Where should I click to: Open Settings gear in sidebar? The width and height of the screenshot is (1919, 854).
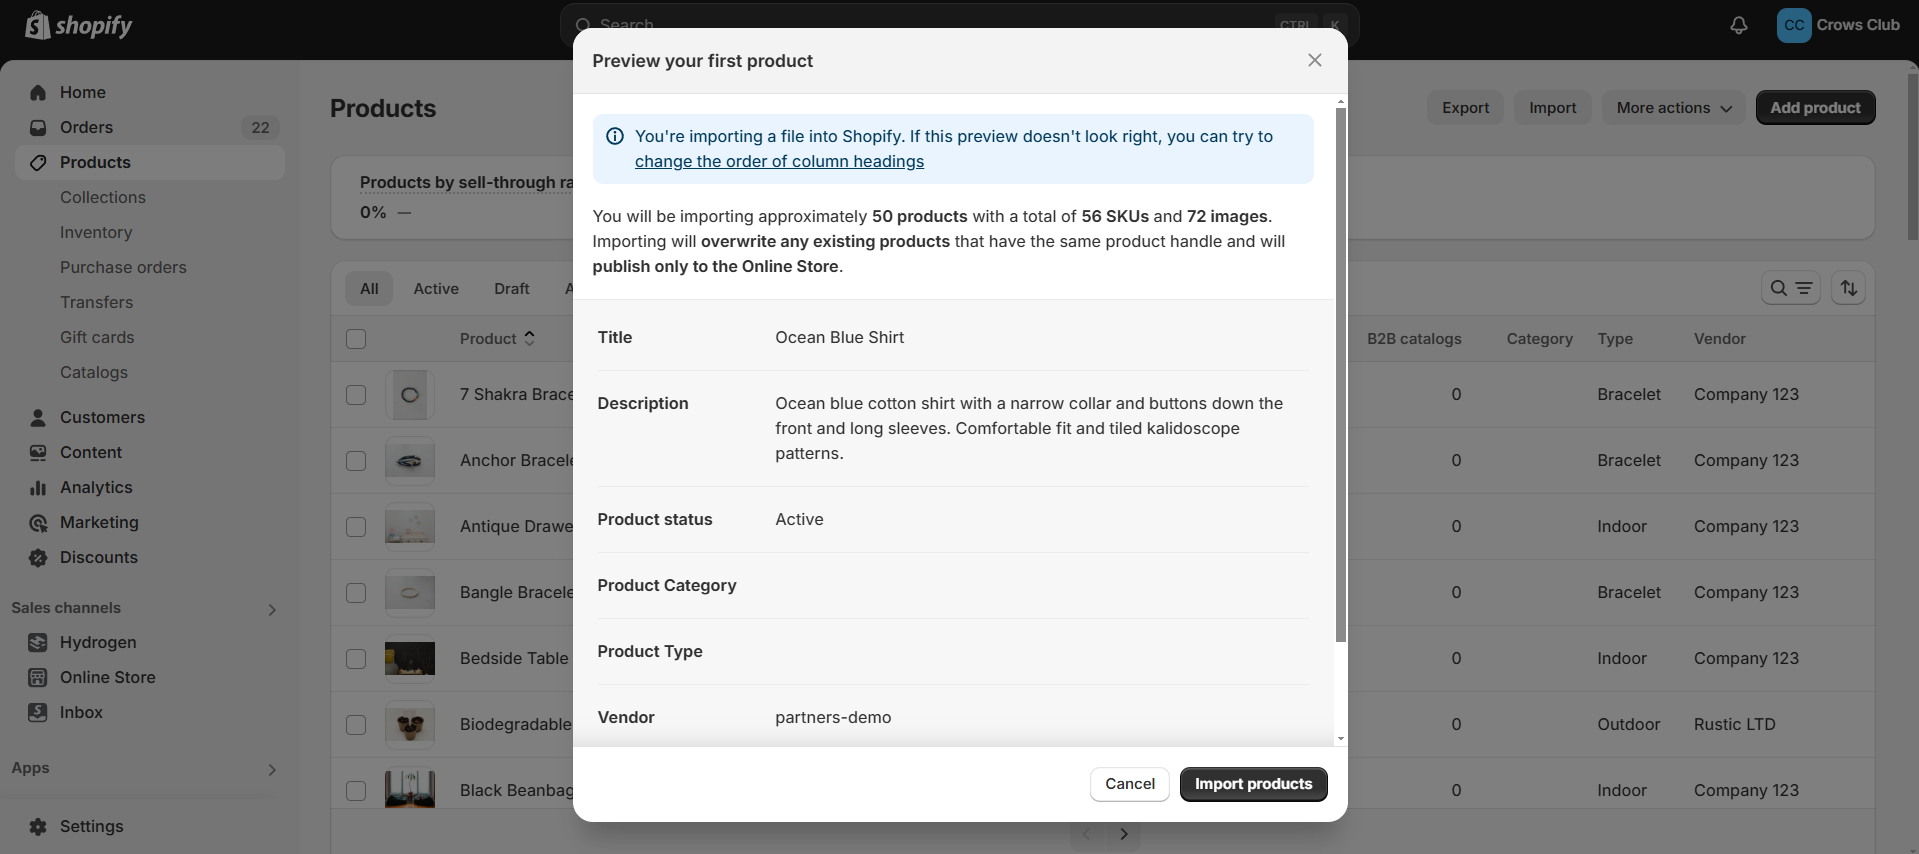38,826
